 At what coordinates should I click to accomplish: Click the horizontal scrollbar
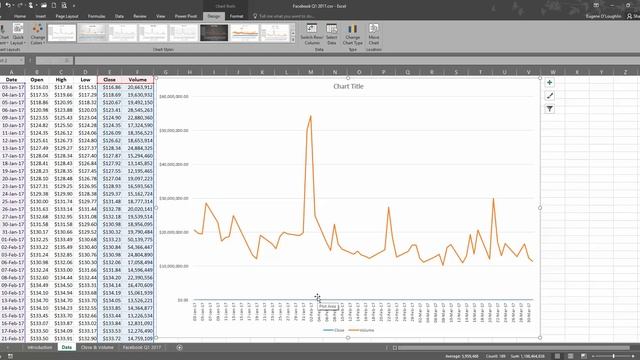click(x=513, y=348)
